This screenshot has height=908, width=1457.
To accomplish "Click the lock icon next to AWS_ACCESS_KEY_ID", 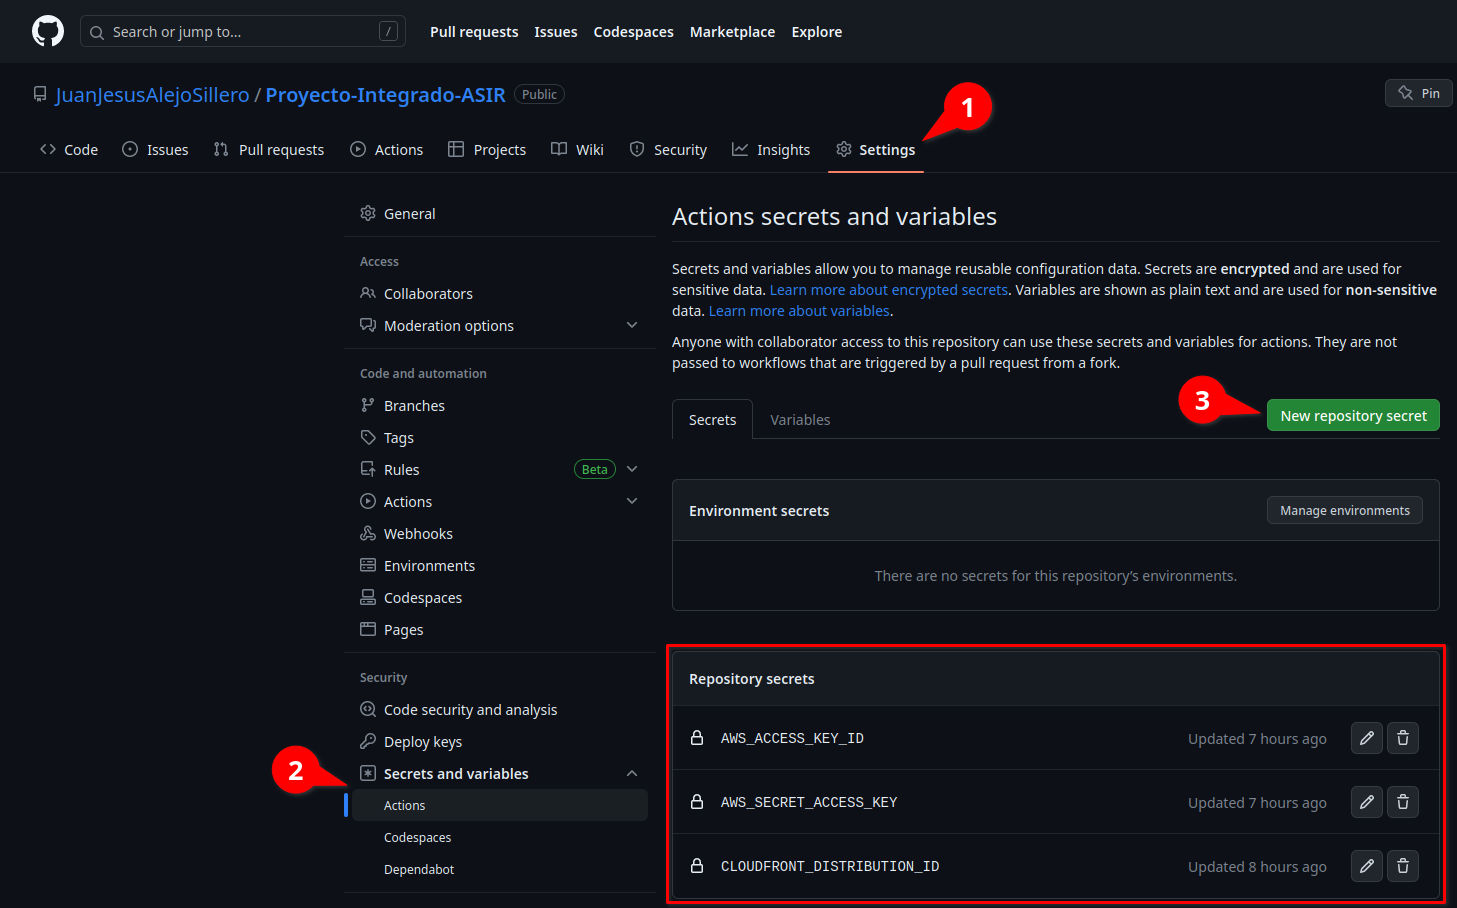I will click(697, 738).
